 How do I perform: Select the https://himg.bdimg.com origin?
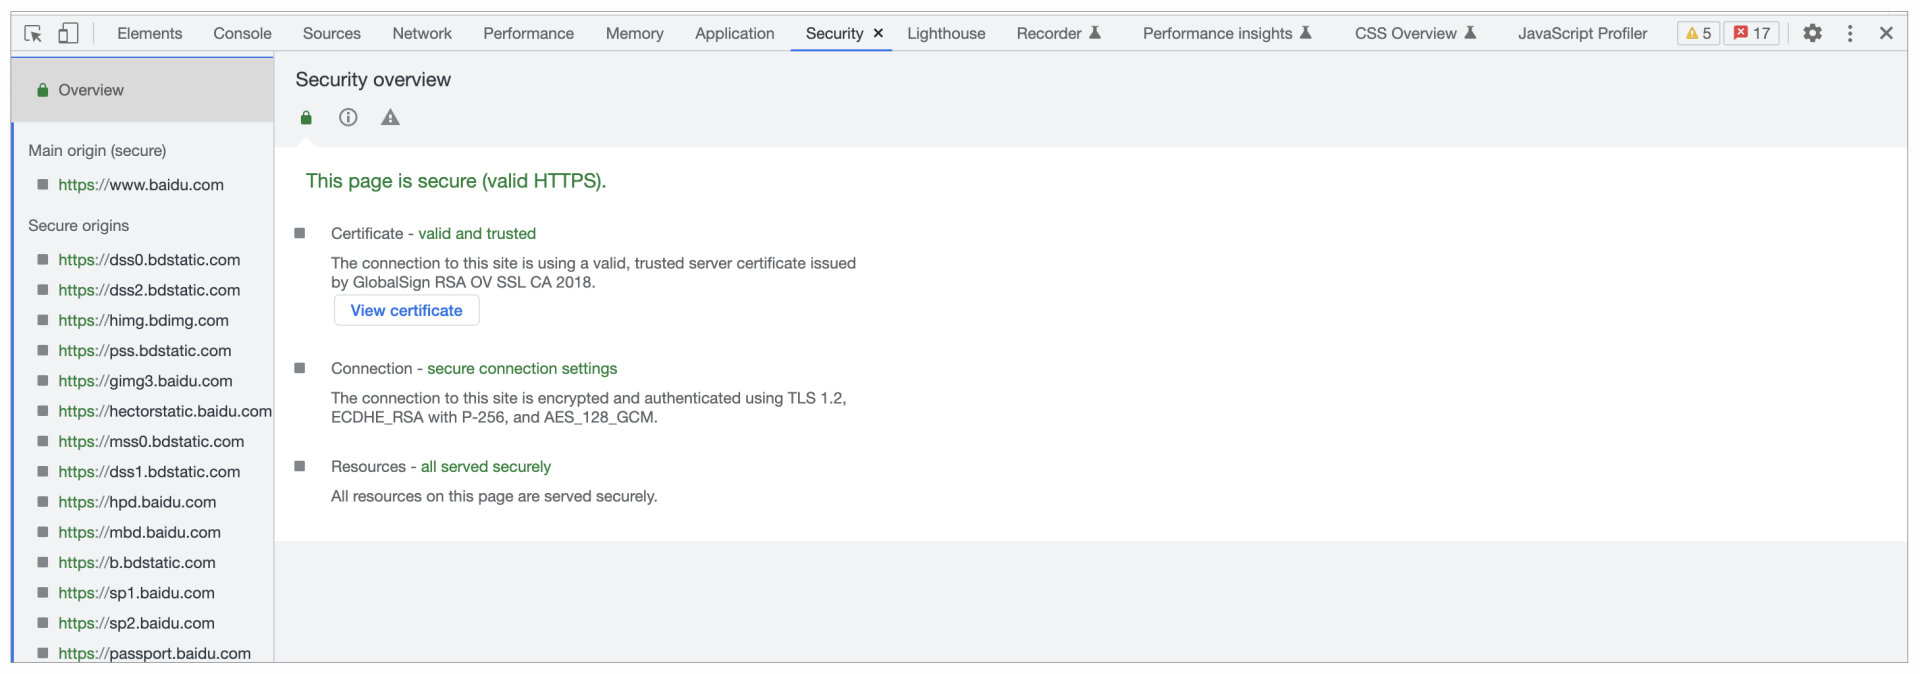click(143, 320)
